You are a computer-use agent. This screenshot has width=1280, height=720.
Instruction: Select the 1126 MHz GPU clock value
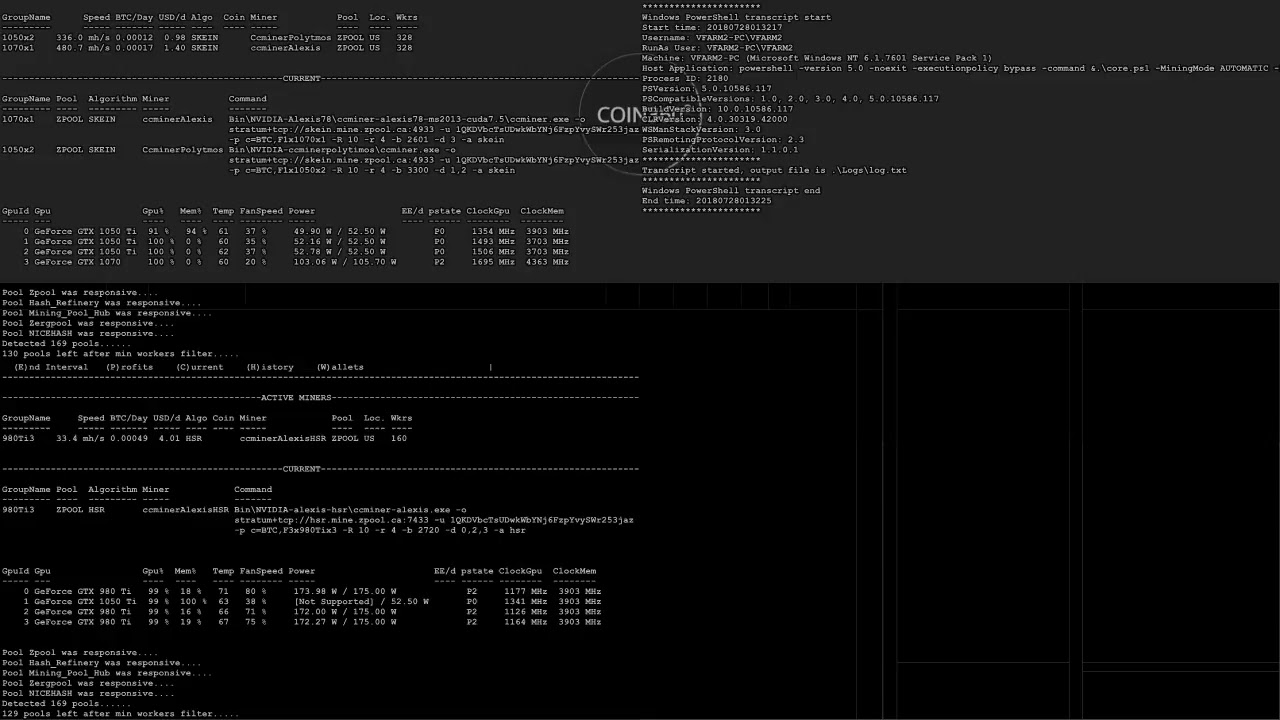[x=526, y=612]
